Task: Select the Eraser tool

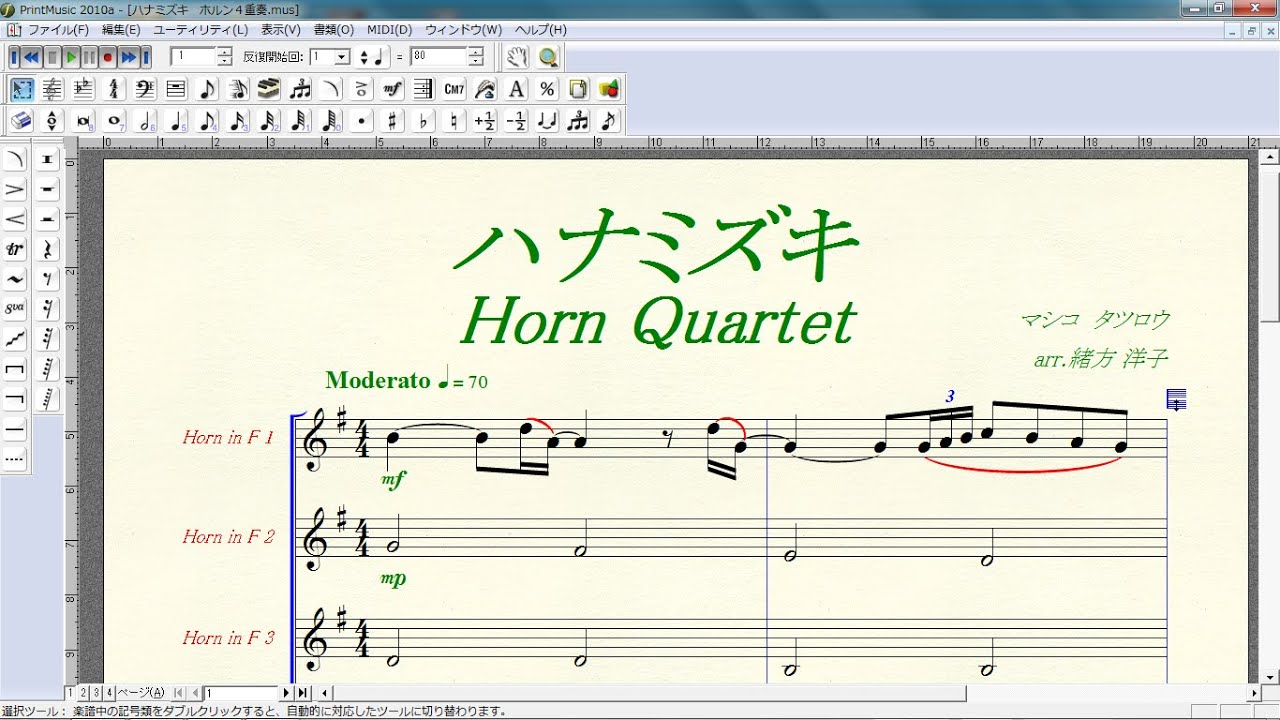Action: tap(21, 121)
